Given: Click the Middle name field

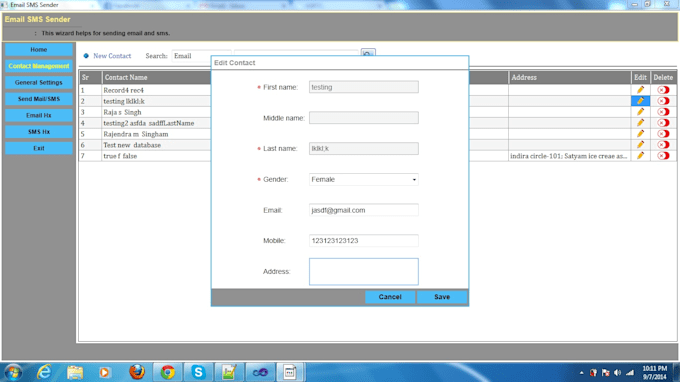Looking at the screenshot, I should [363, 118].
